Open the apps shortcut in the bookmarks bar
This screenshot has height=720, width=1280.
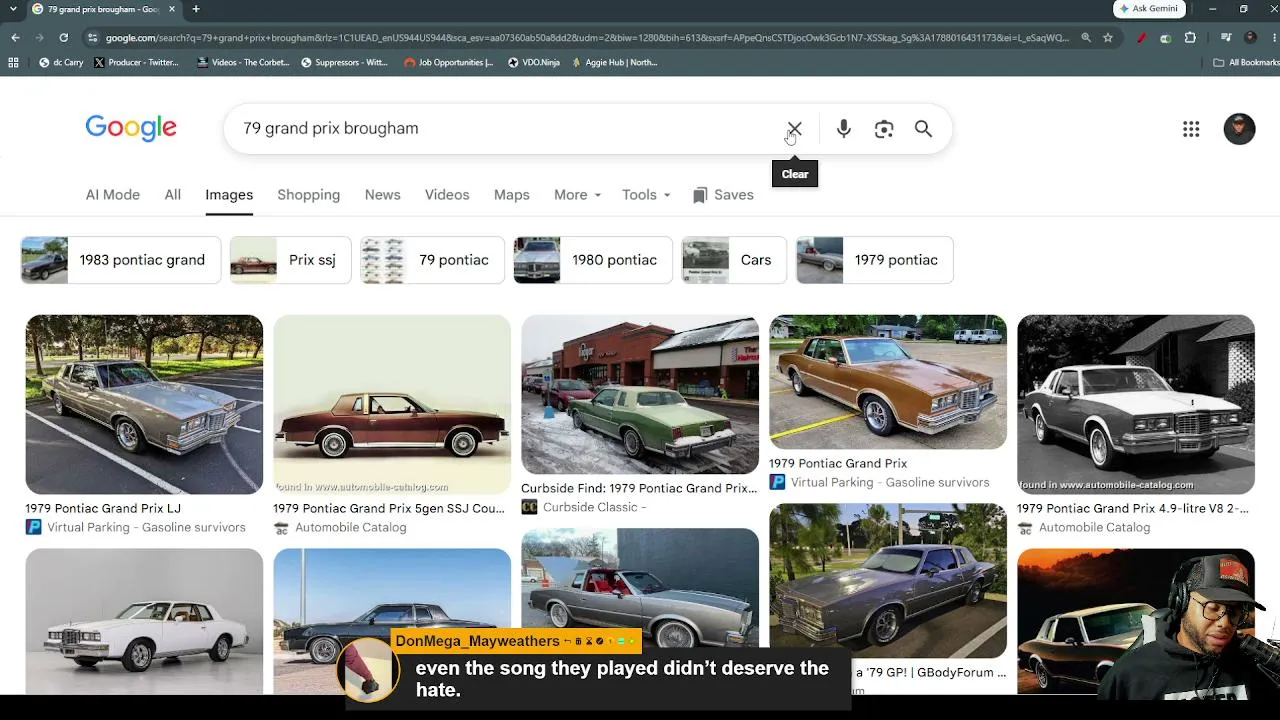(13, 62)
